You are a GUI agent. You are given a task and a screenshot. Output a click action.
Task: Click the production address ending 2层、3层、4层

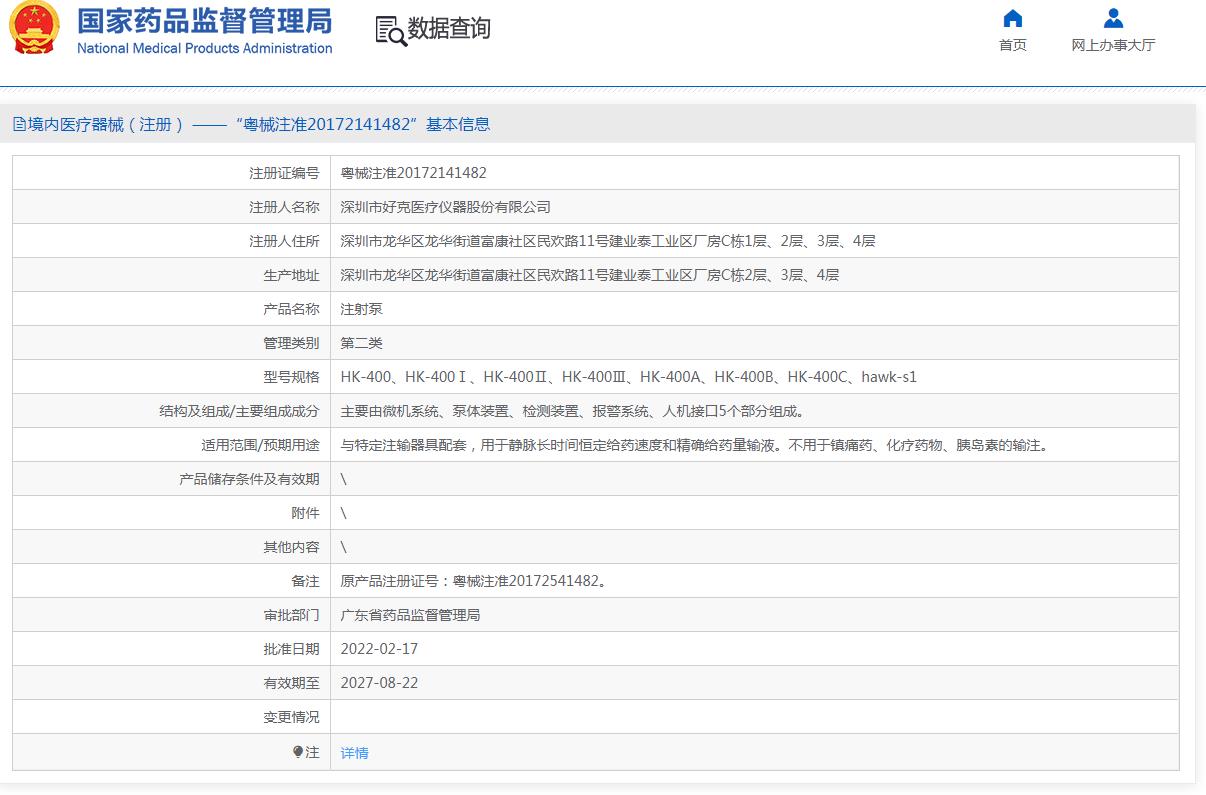point(589,275)
